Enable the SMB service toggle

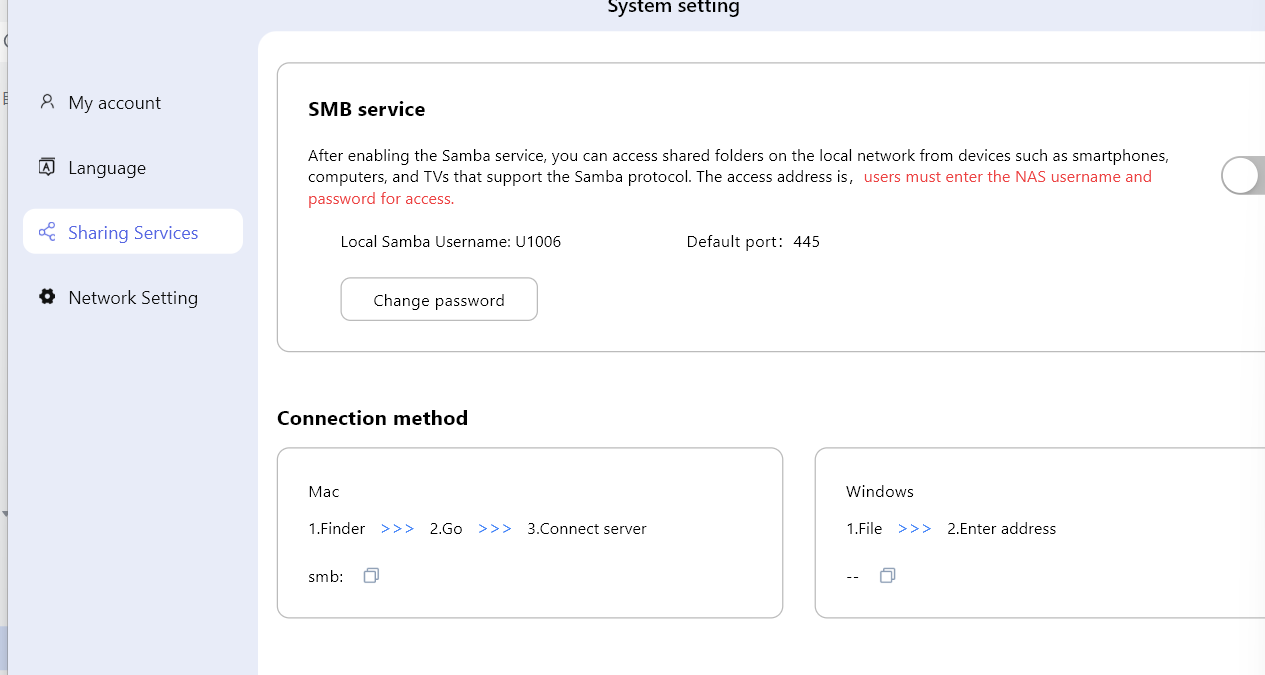point(1243,176)
